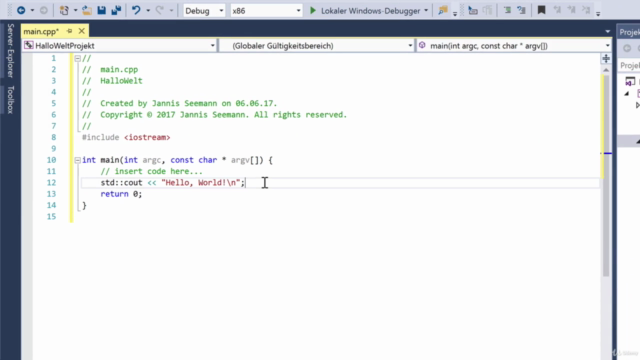Open the Toolbox side tab
The height and width of the screenshot is (360, 640).
(x=10, y=100)
